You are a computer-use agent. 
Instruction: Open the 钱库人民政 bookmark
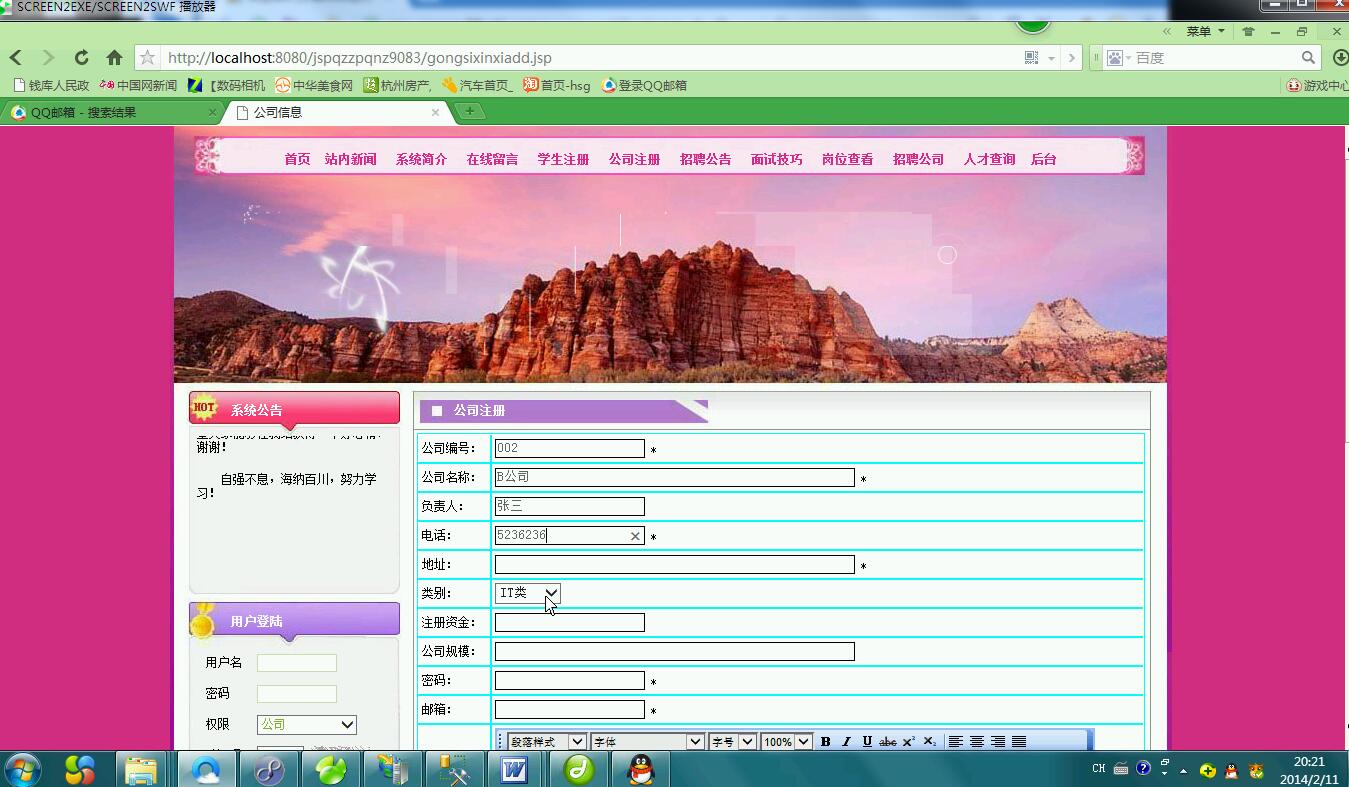(50, 85)
